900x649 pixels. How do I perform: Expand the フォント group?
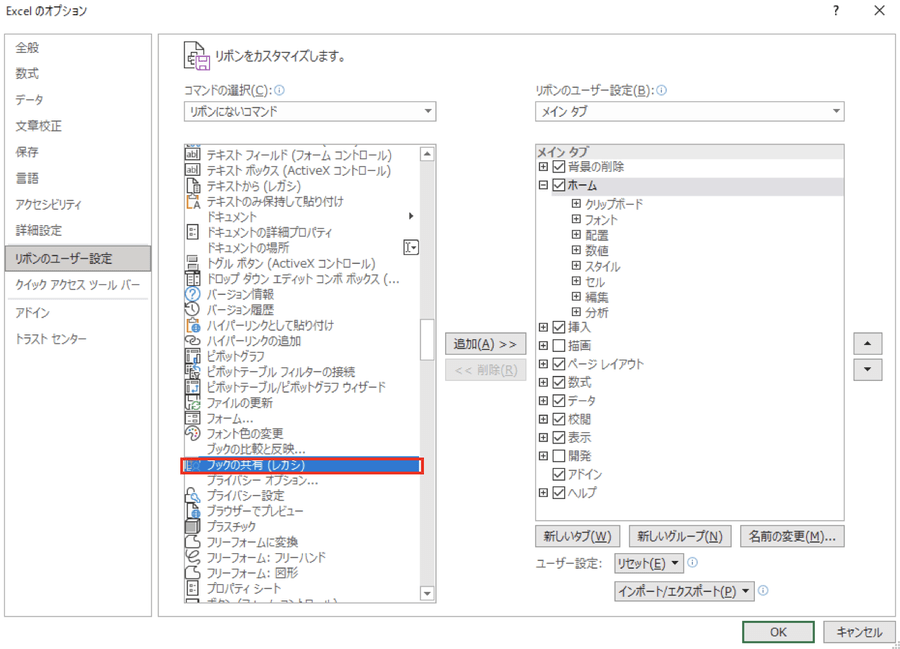[x=576, y=219]
